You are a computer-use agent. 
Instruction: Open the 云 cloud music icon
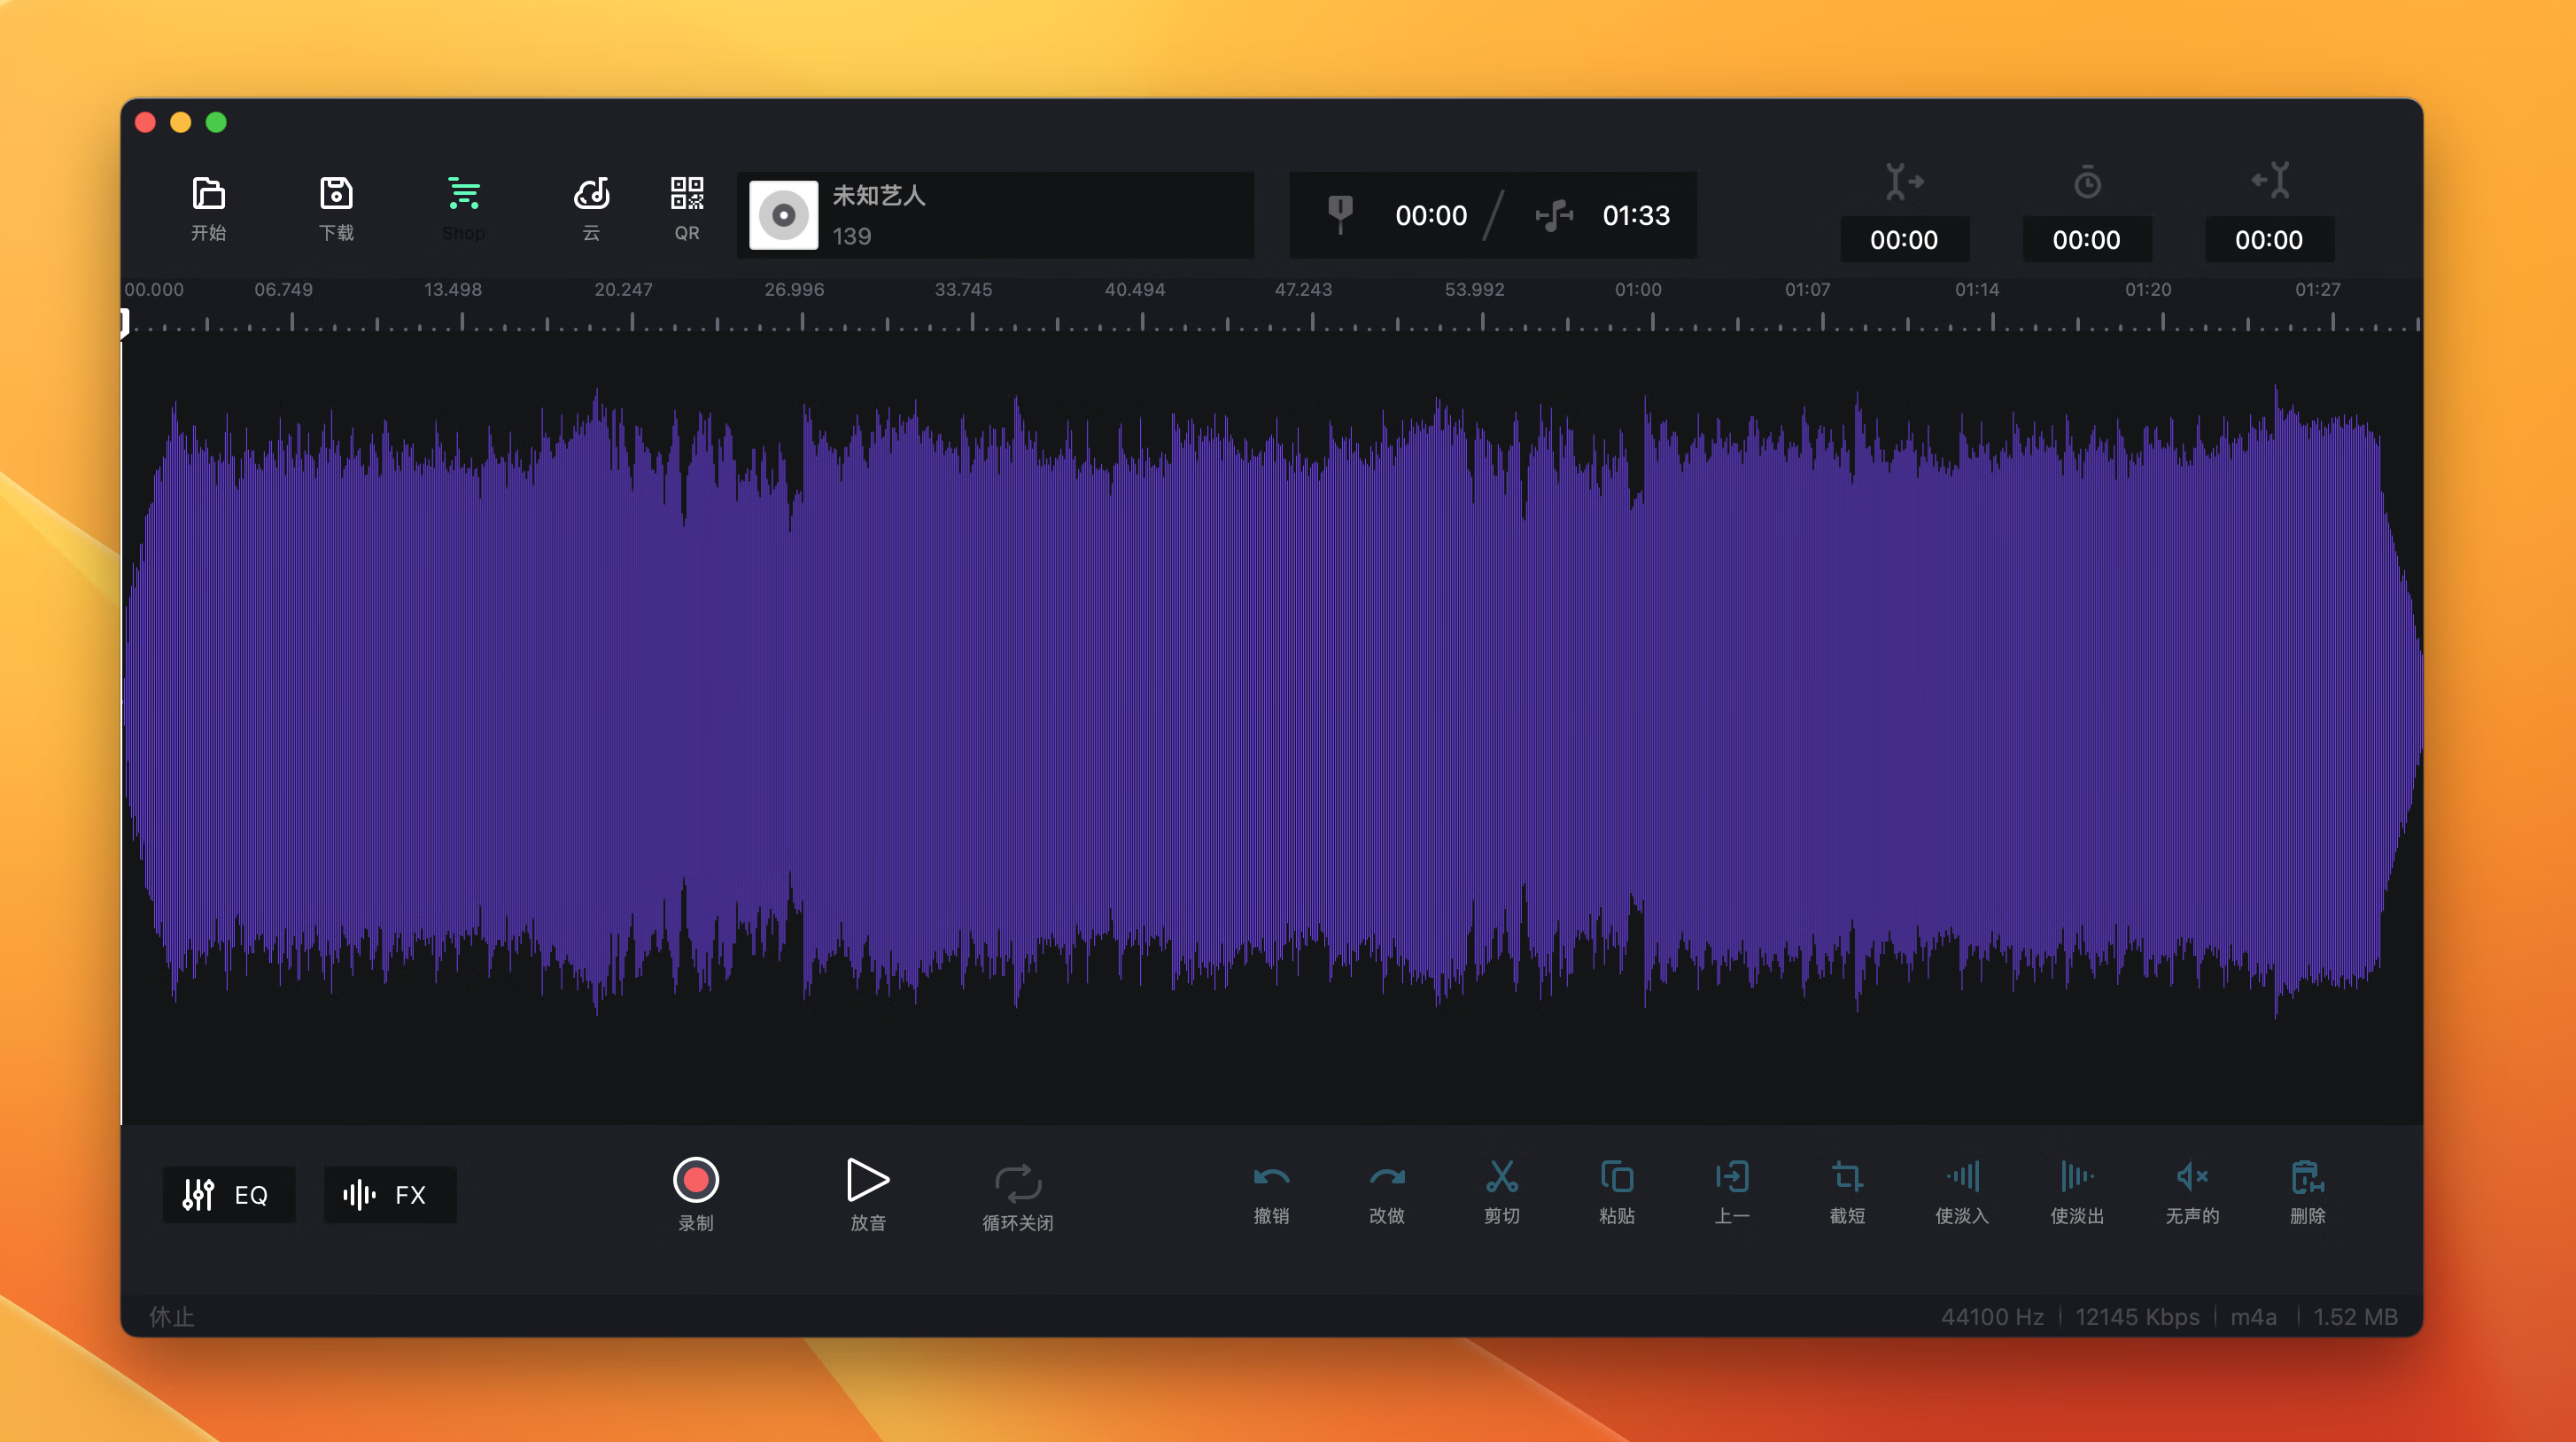pyautogui.click(x=591, y=193)
